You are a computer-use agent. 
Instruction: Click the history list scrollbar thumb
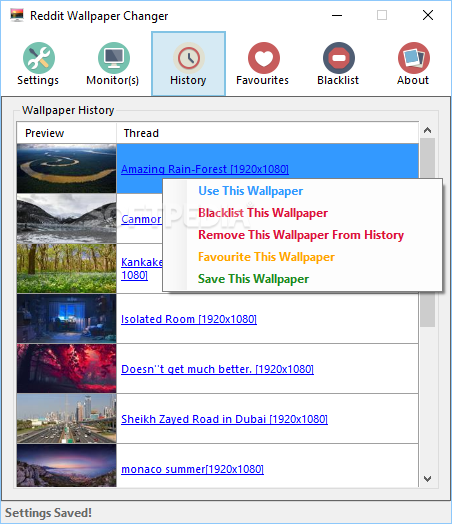[x=428, y=232]
